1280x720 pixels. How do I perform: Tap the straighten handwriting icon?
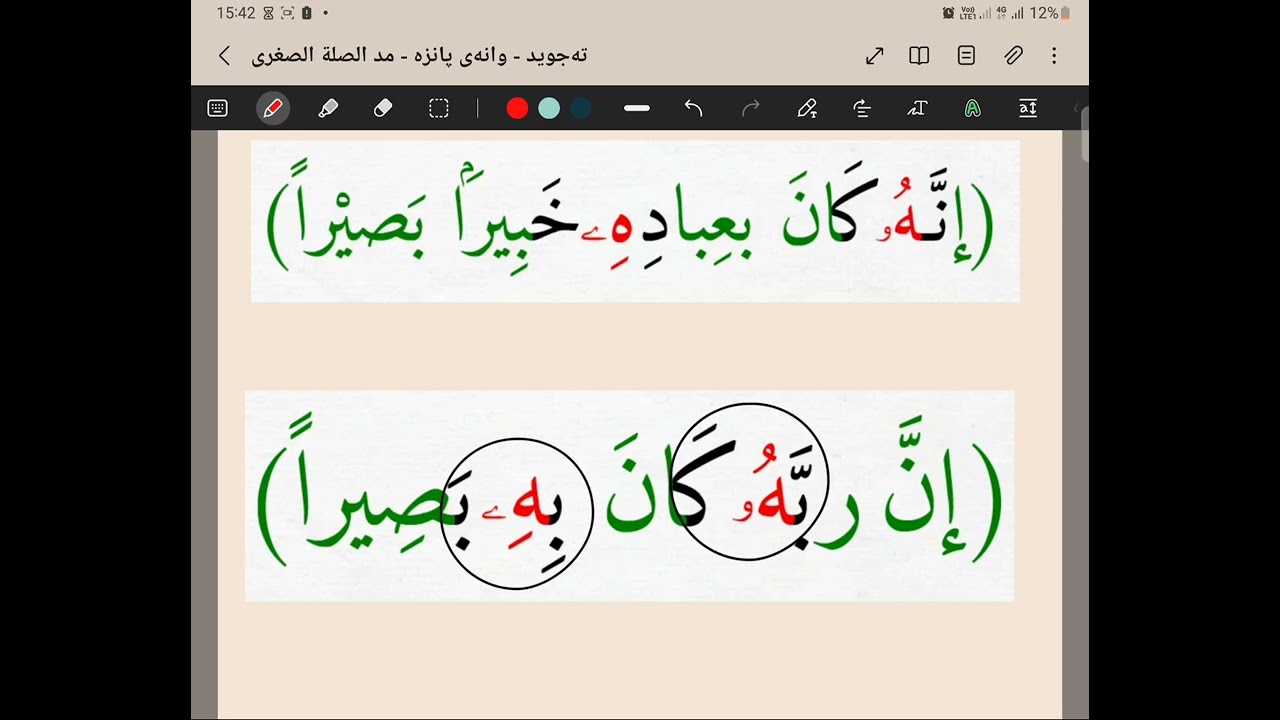[862, 109]
